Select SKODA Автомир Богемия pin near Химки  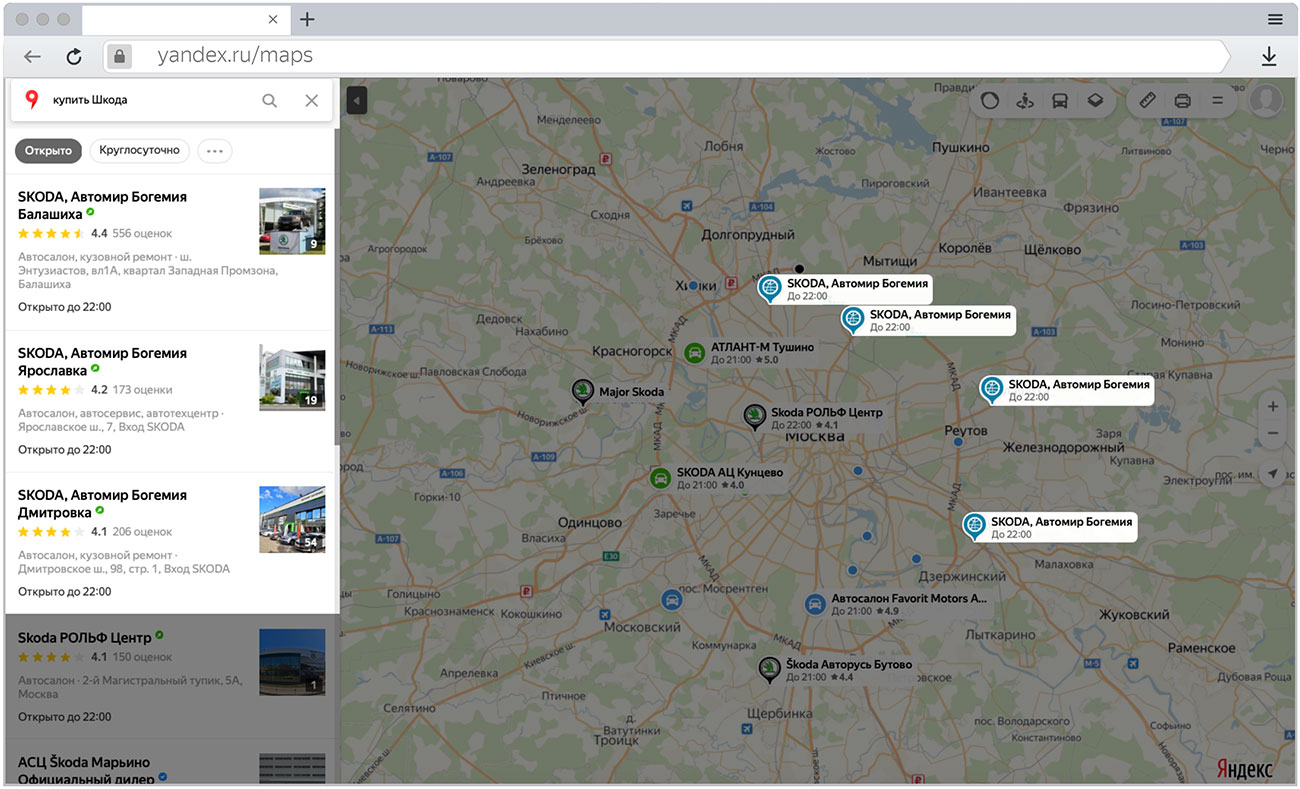[770, 289]
